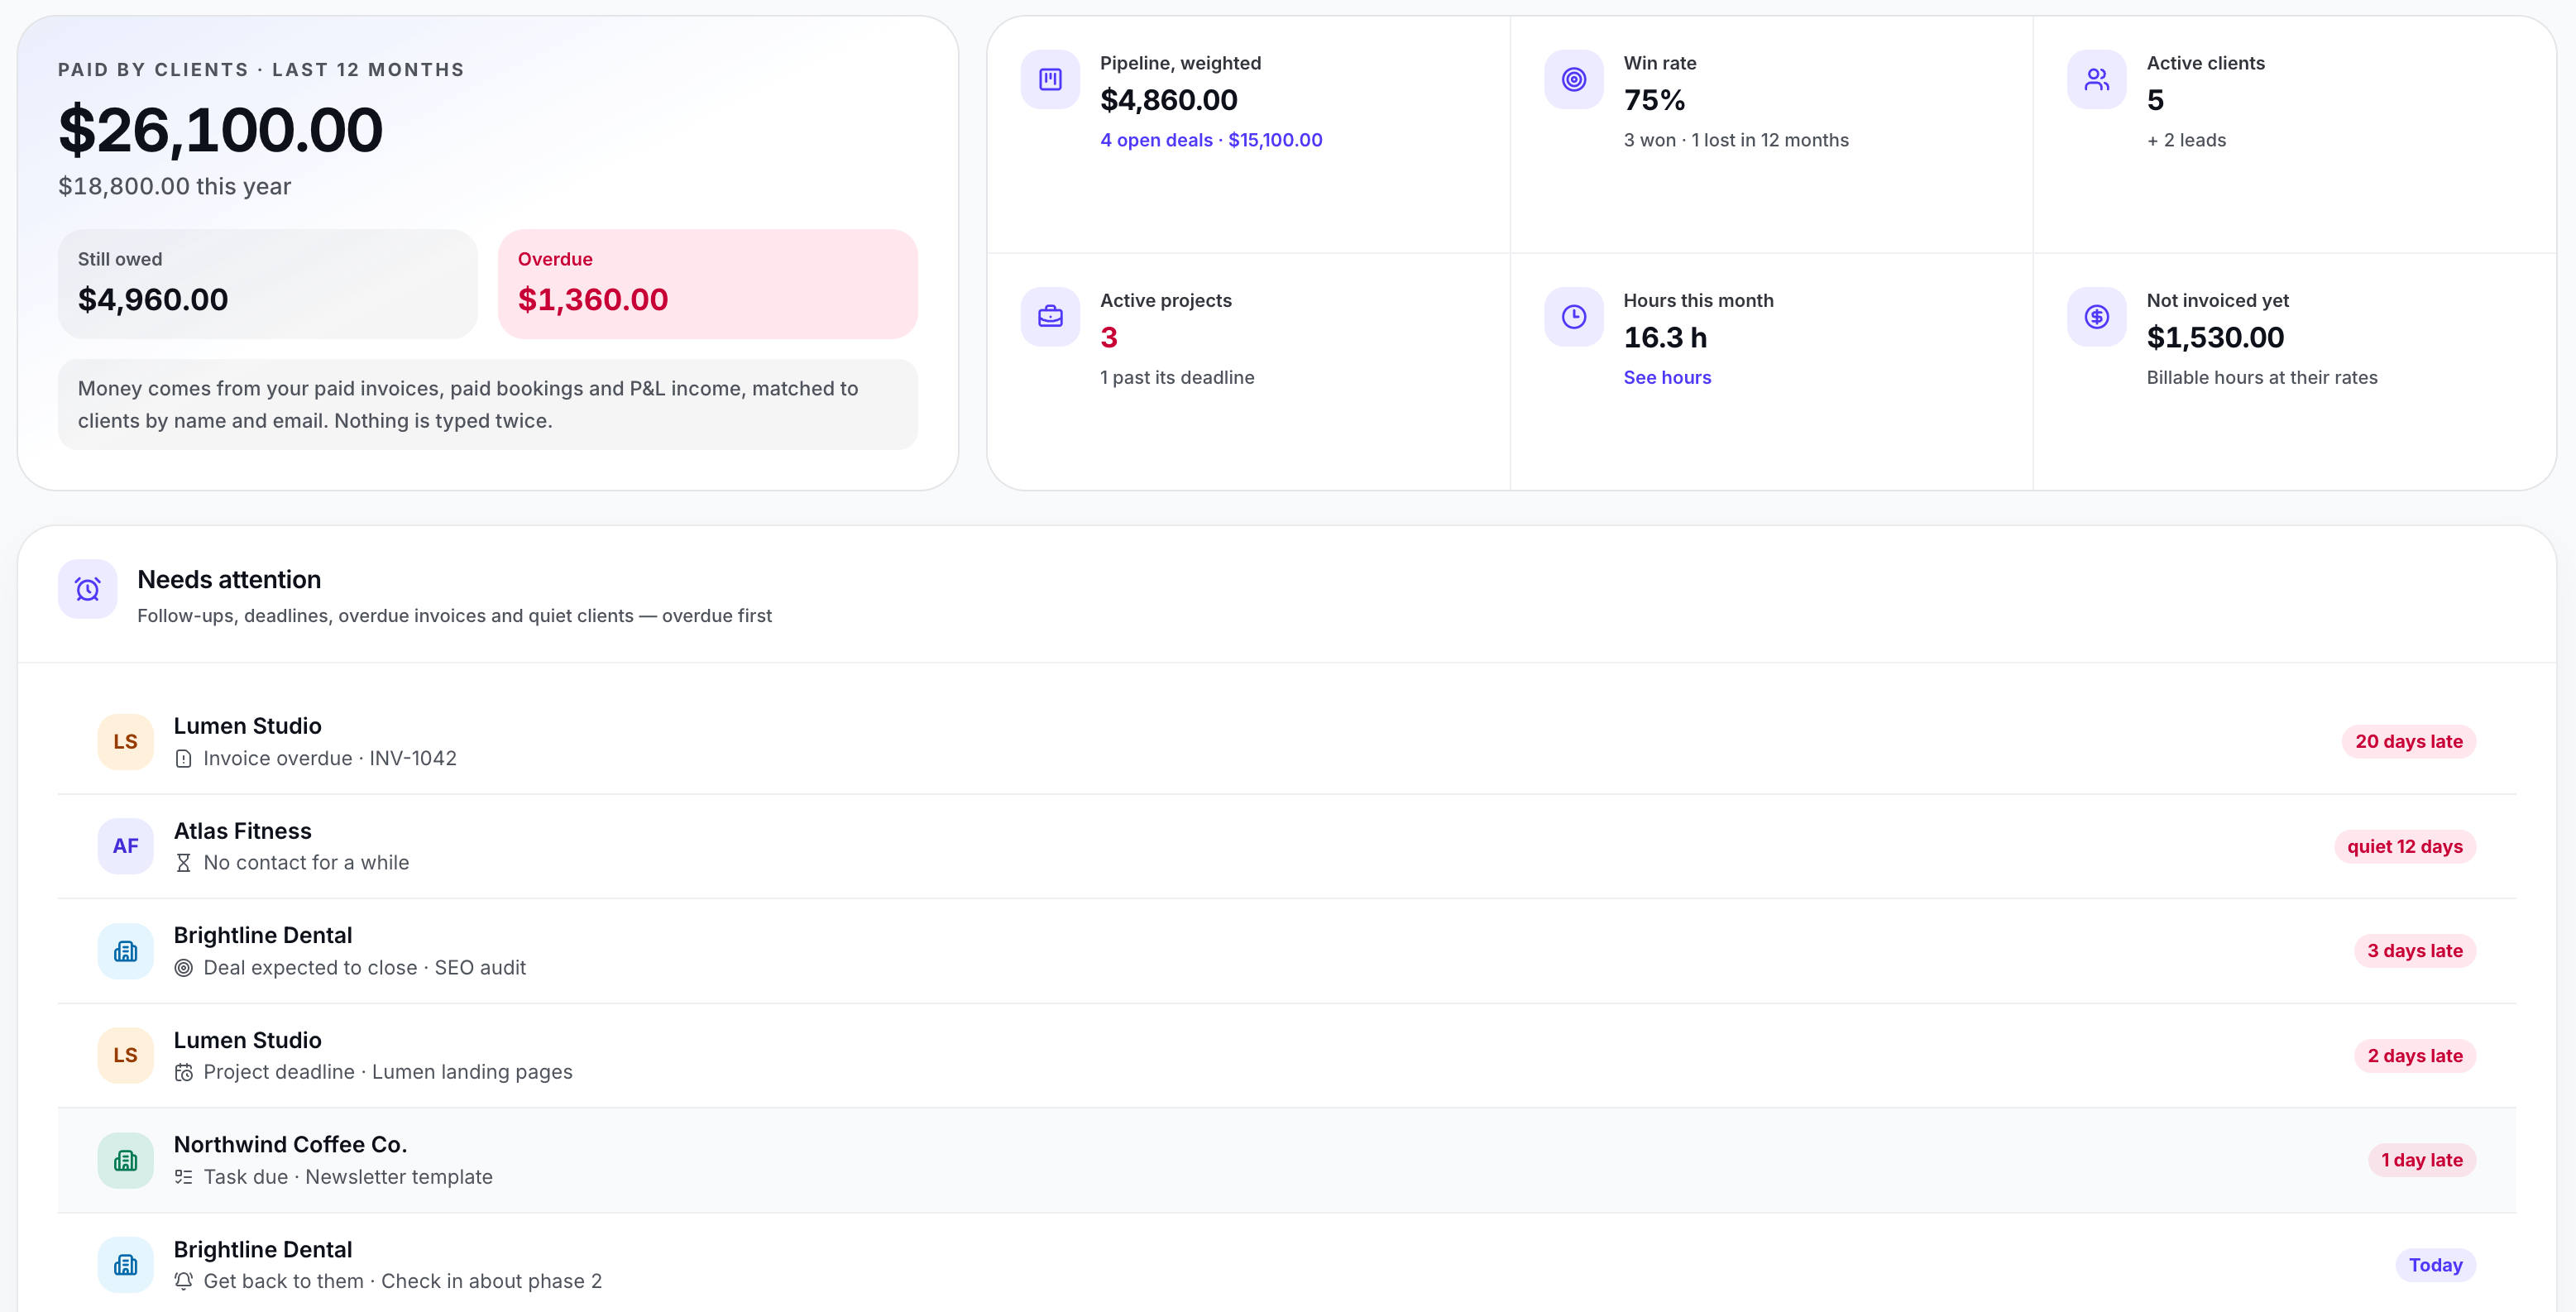Open the 4 open deals link
2576x1312 pixels.
1211,140
